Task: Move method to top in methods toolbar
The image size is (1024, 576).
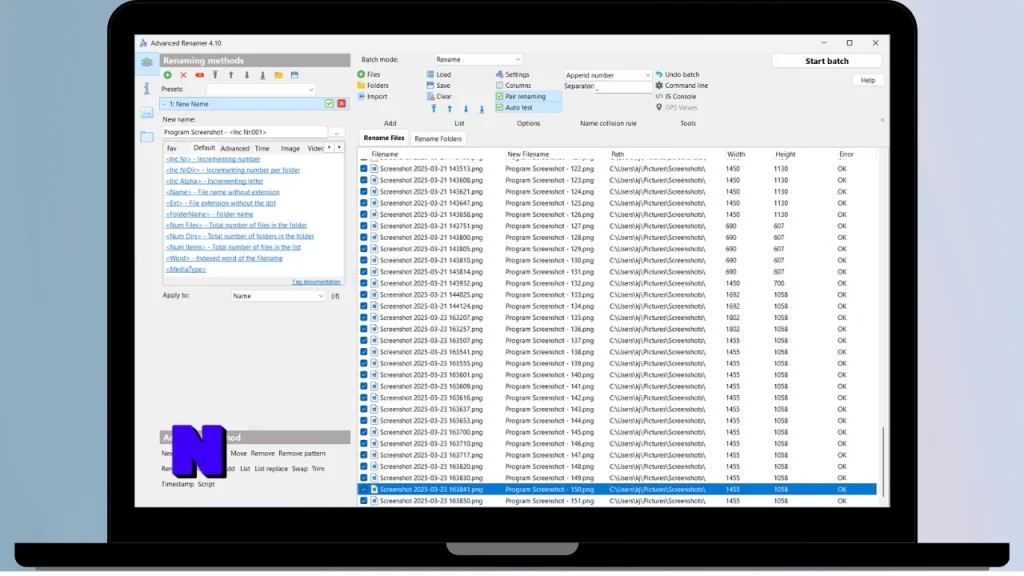Action: pos(215,75)
